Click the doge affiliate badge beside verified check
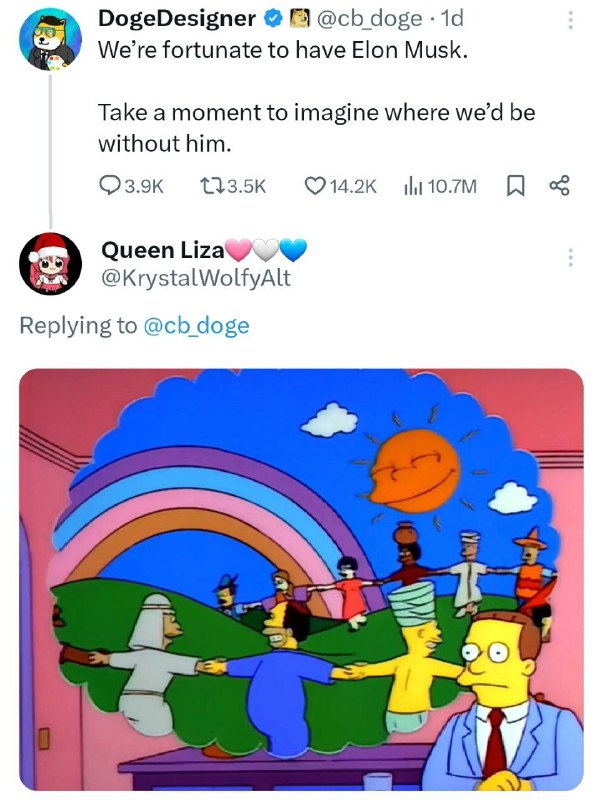The image size is (602, 800). 299,19
